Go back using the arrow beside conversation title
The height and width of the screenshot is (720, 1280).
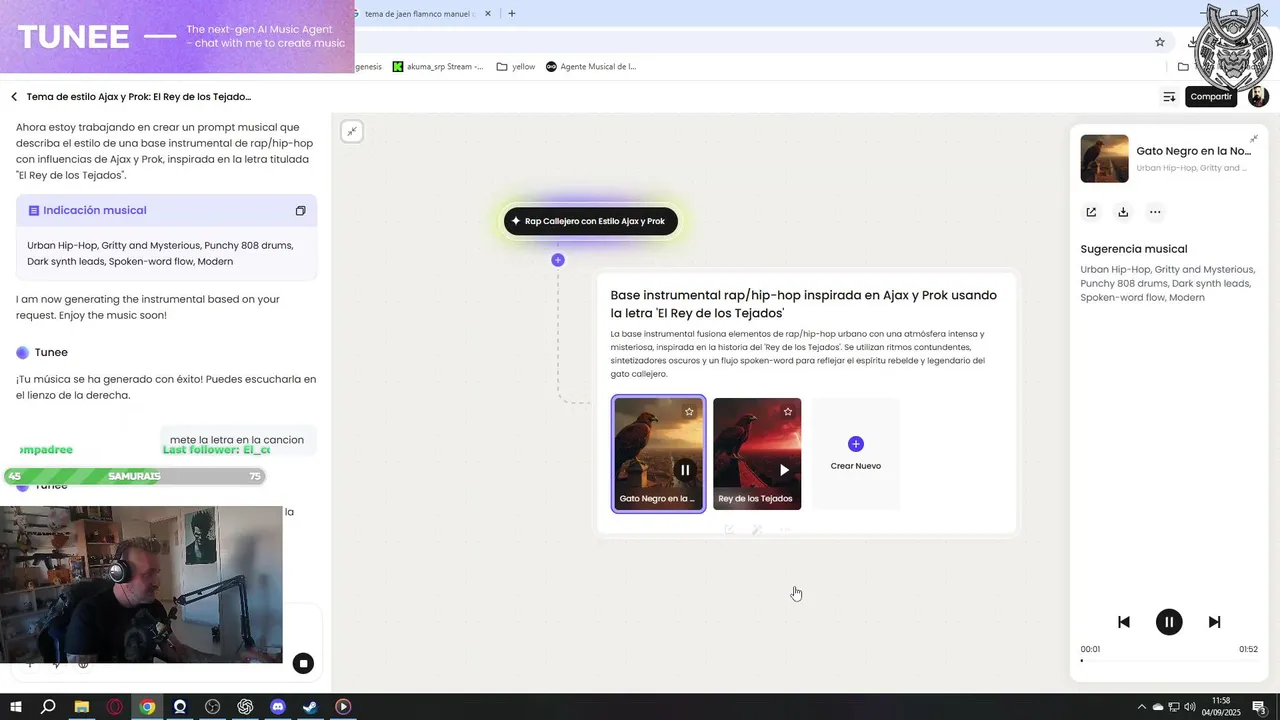coord(14,97)
